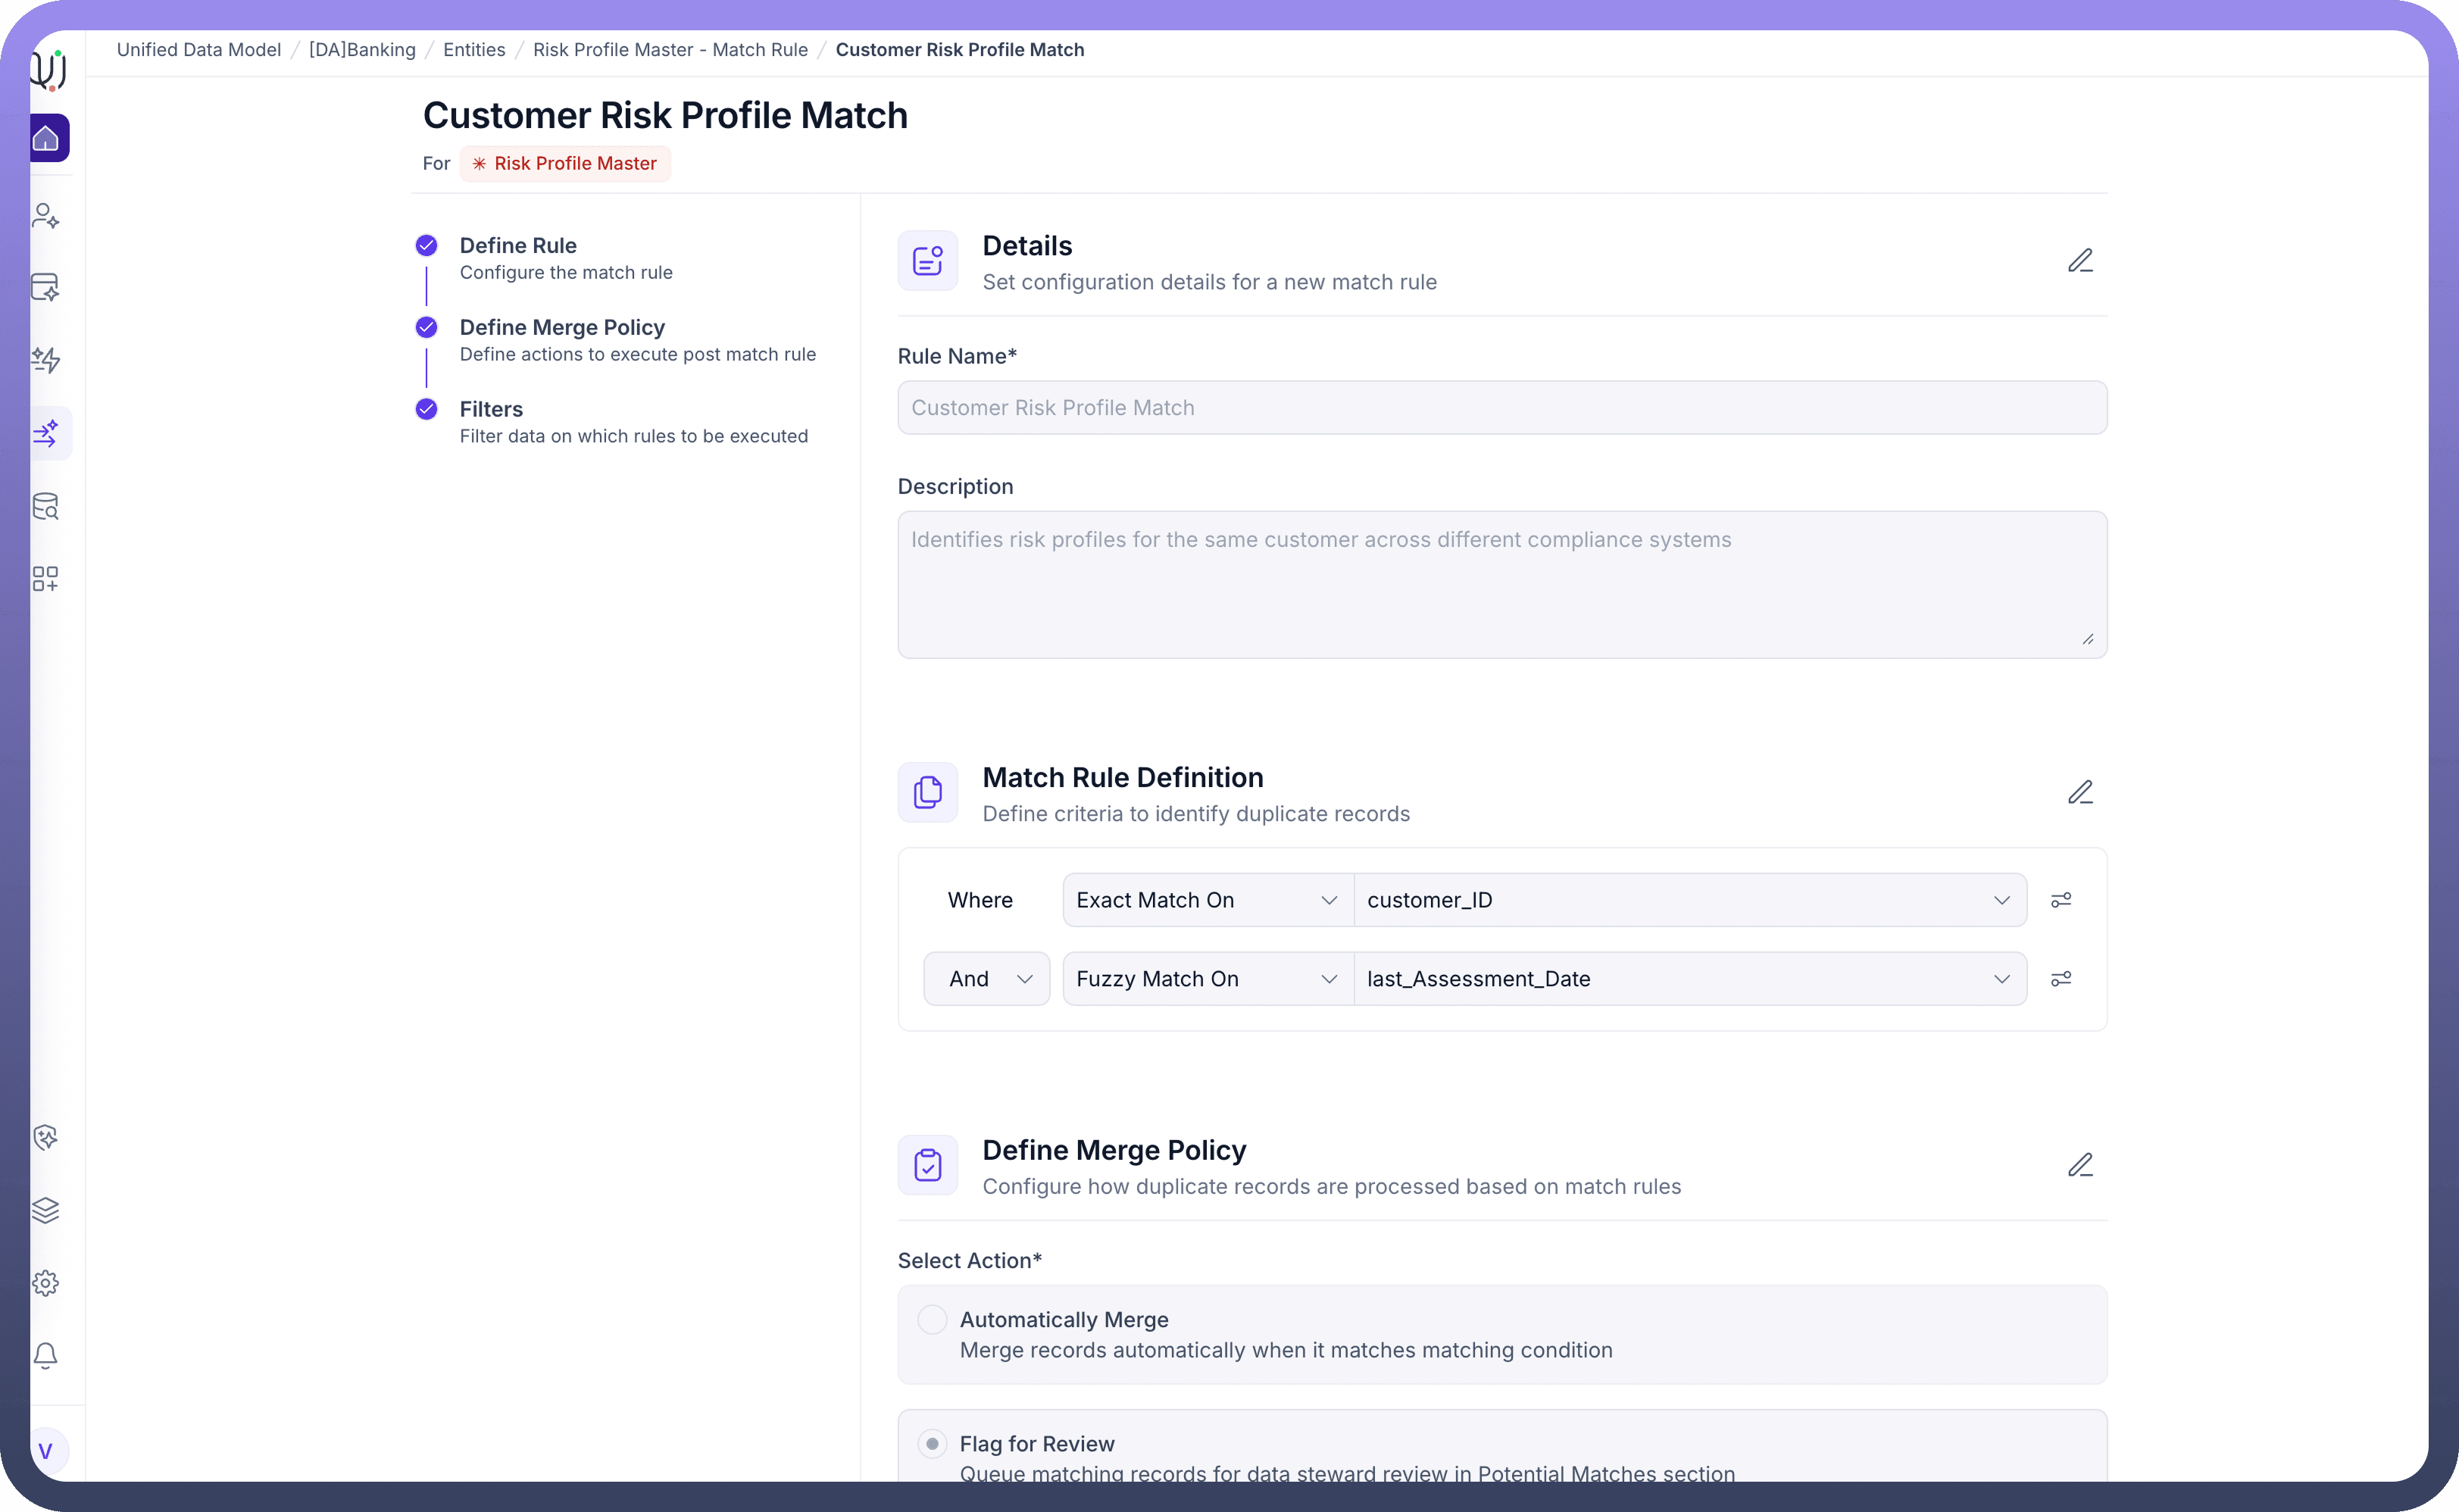Viewport: 2459px width, 1512px height.
Task: Edit the Details section with pencil icon
Action: pos(2080,261)
